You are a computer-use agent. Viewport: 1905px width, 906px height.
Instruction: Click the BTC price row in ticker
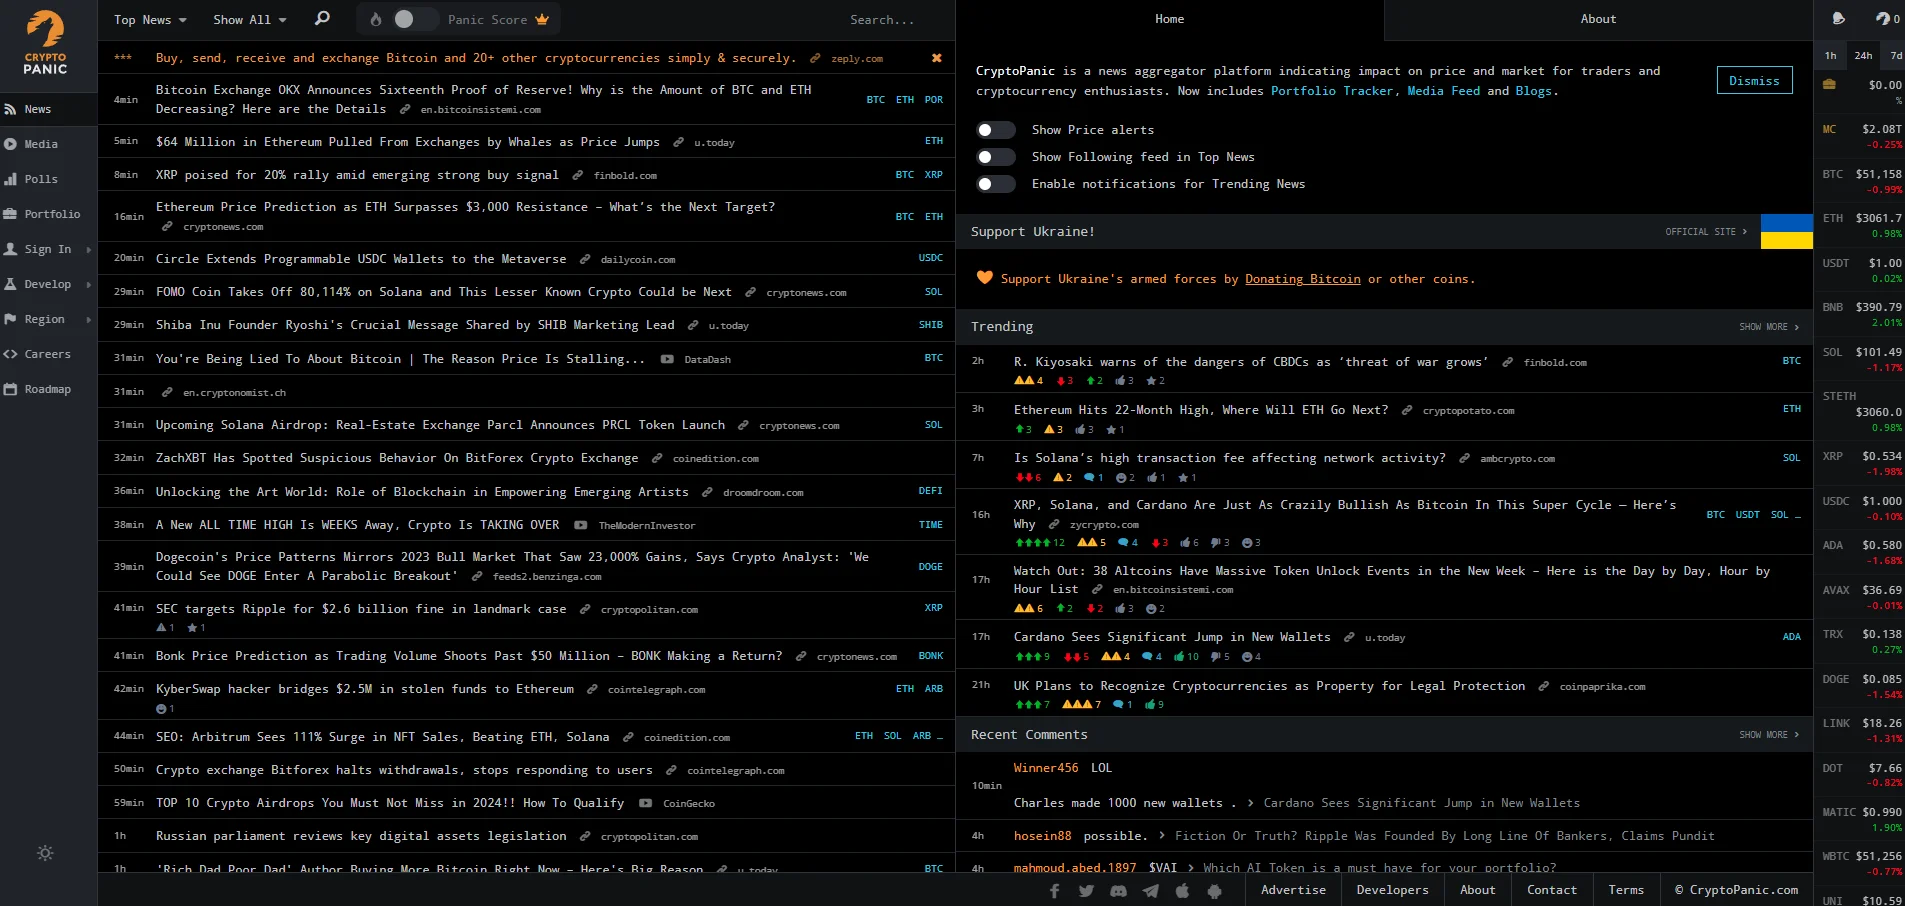tap(1860, 180)
